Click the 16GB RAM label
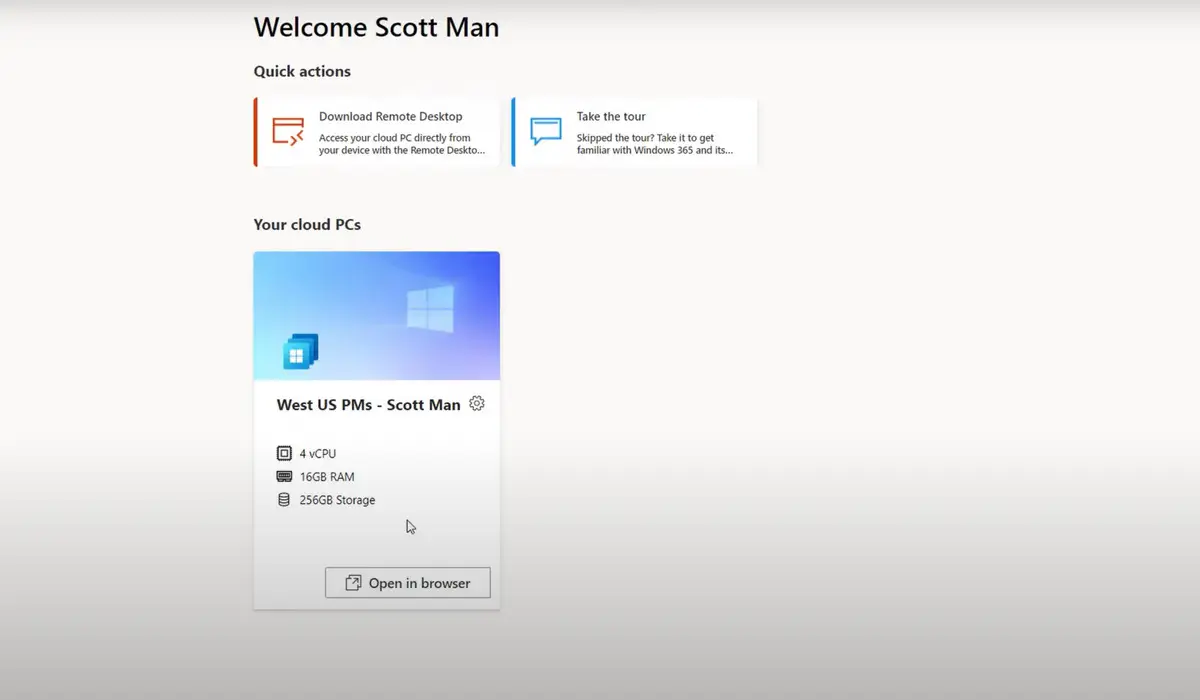The width and height of the screenshot is (1200, 700). tap(327, 477)
